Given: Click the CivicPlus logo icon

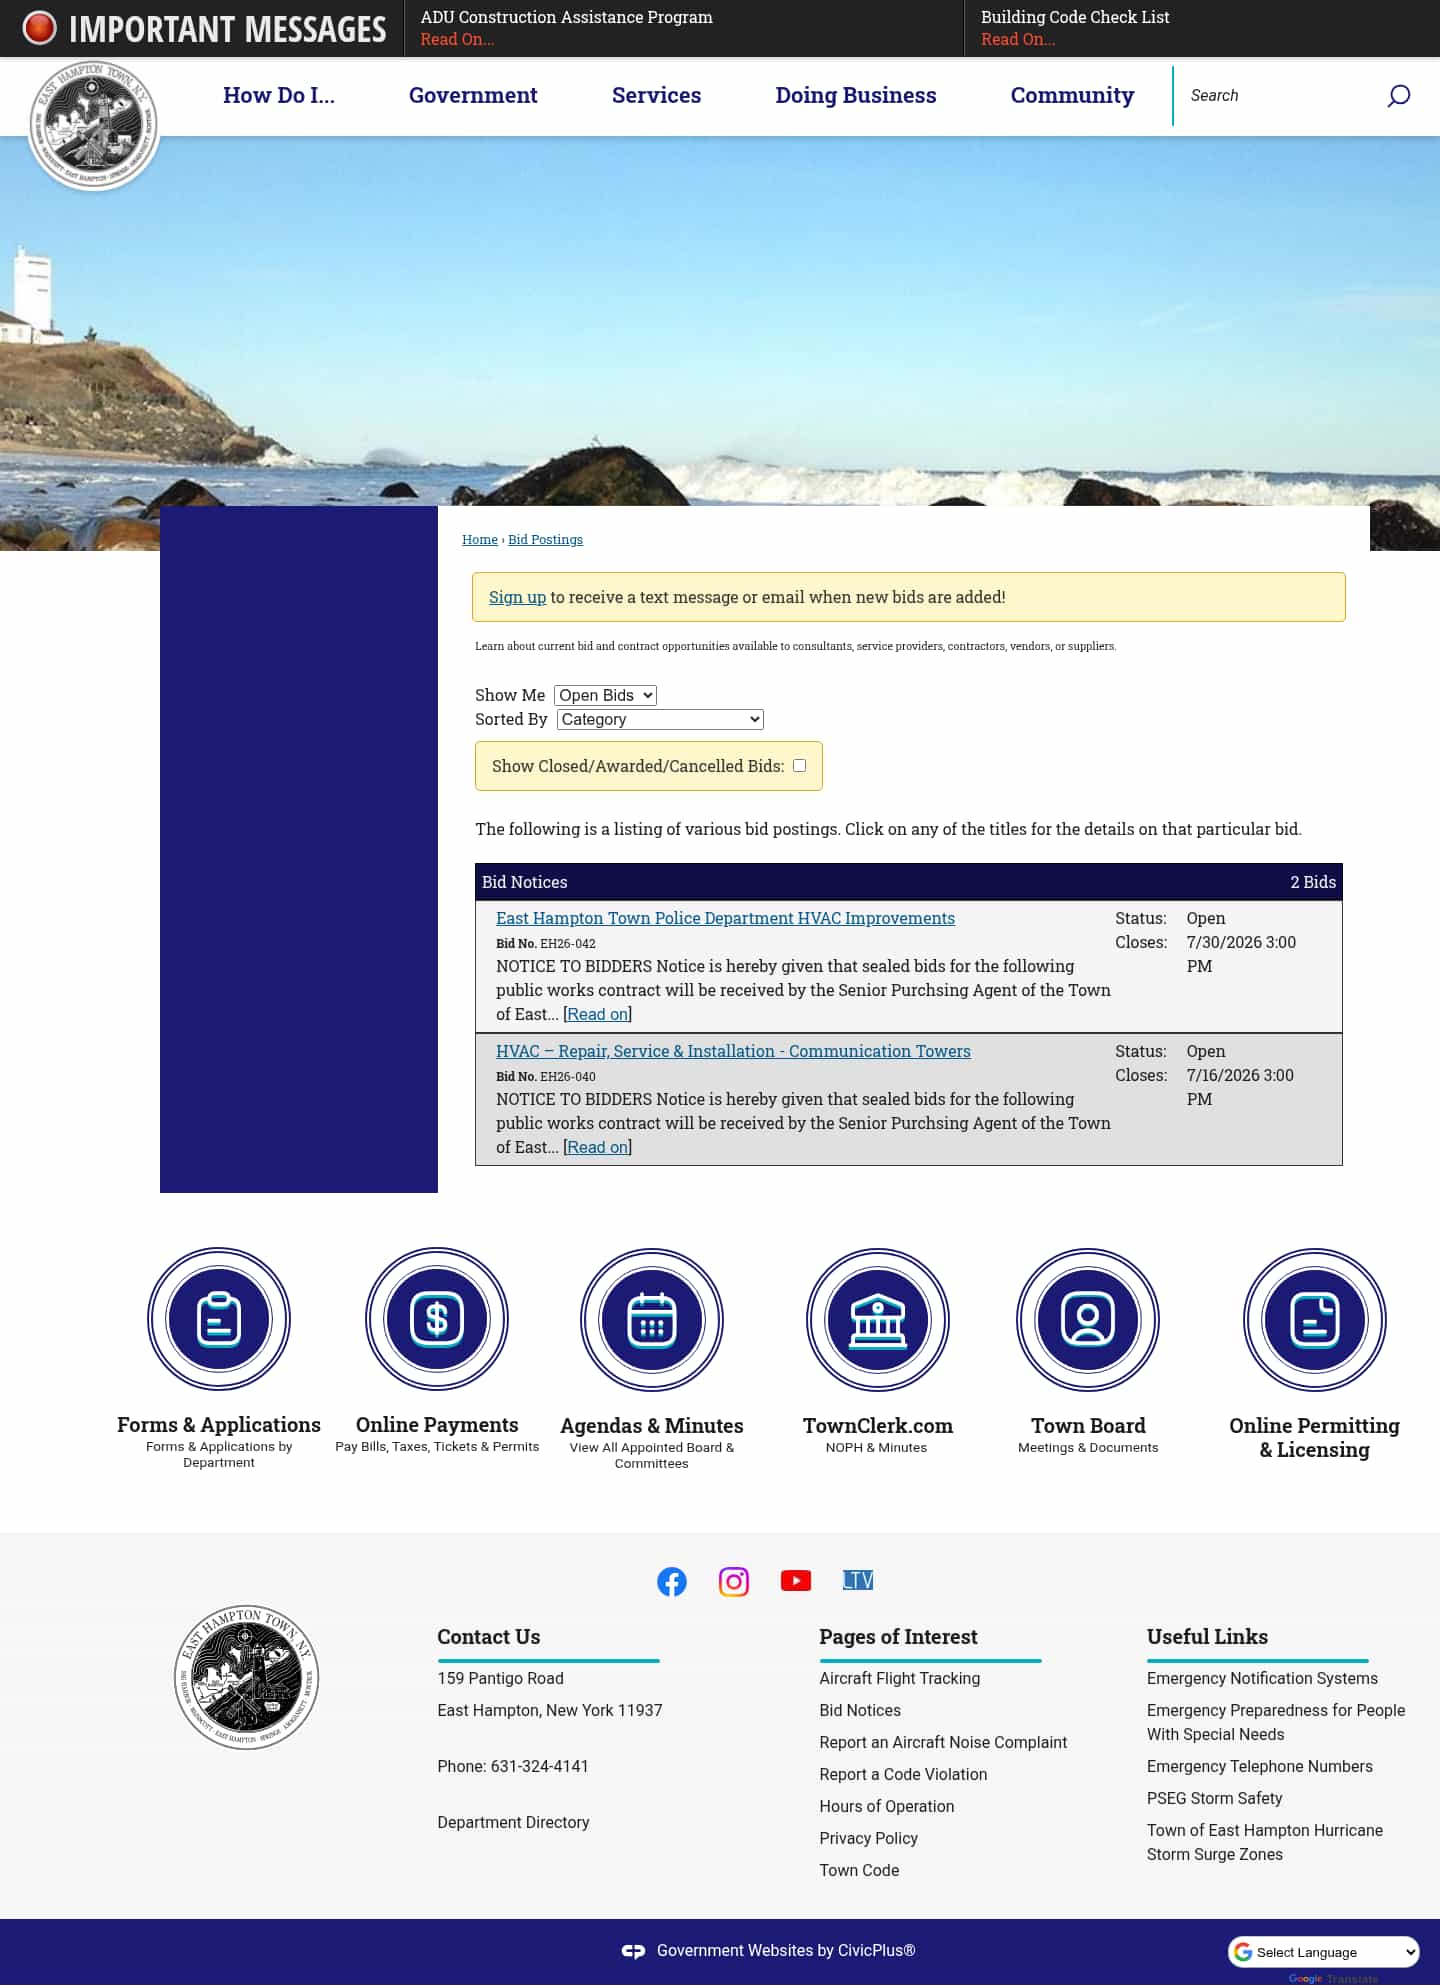Looking at the screenshot, I should click(x=633, y=1951).
